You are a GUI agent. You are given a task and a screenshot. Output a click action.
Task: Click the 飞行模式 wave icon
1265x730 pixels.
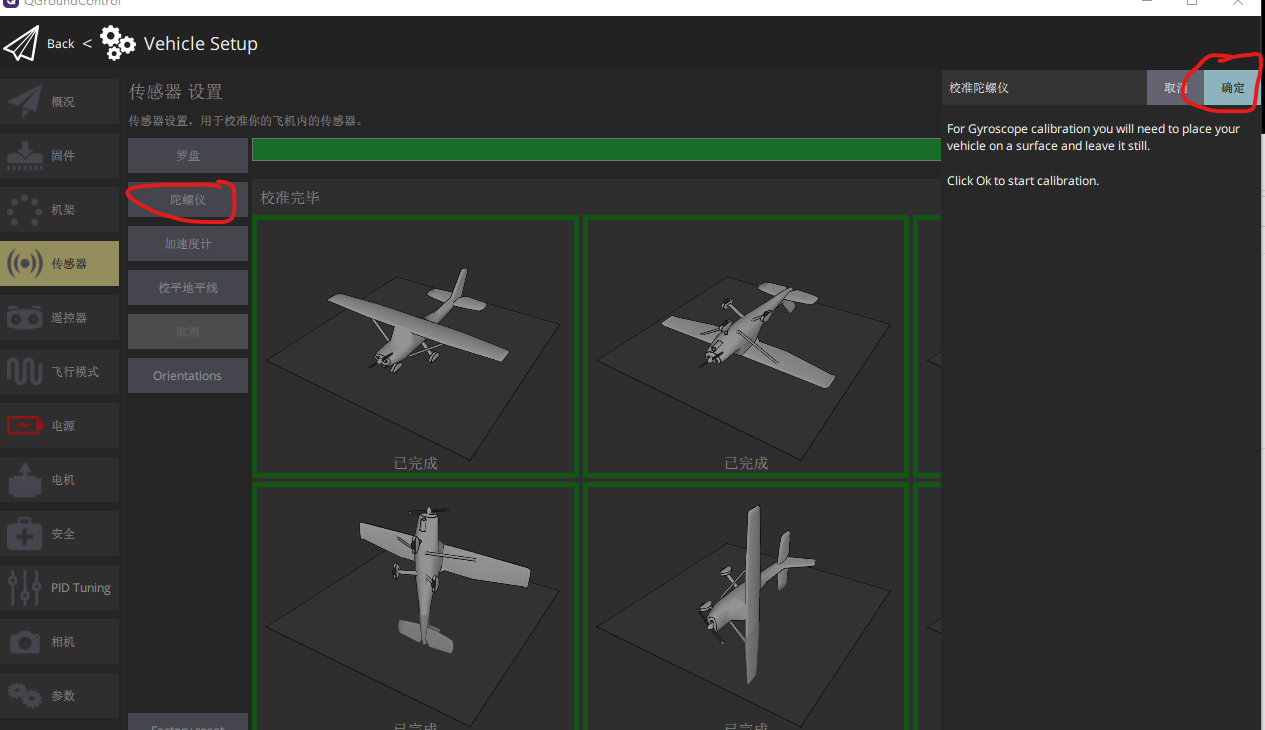(25, 372)
